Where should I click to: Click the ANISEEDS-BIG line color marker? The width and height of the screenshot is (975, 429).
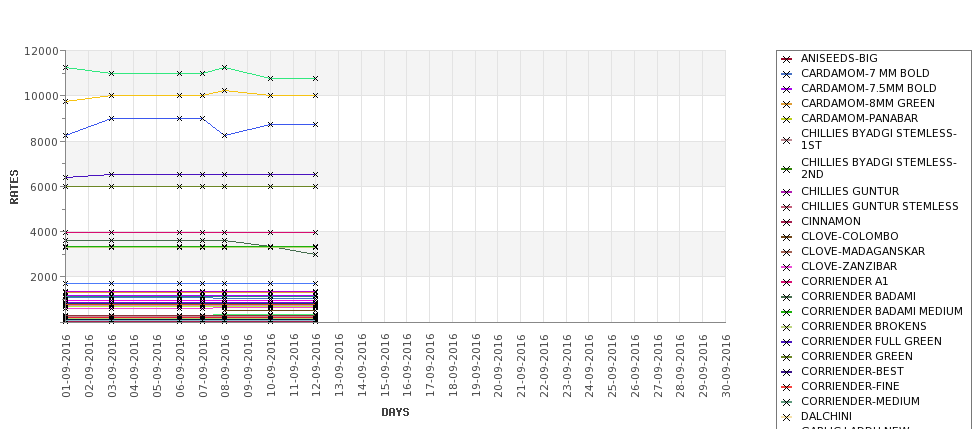[787, 59]
